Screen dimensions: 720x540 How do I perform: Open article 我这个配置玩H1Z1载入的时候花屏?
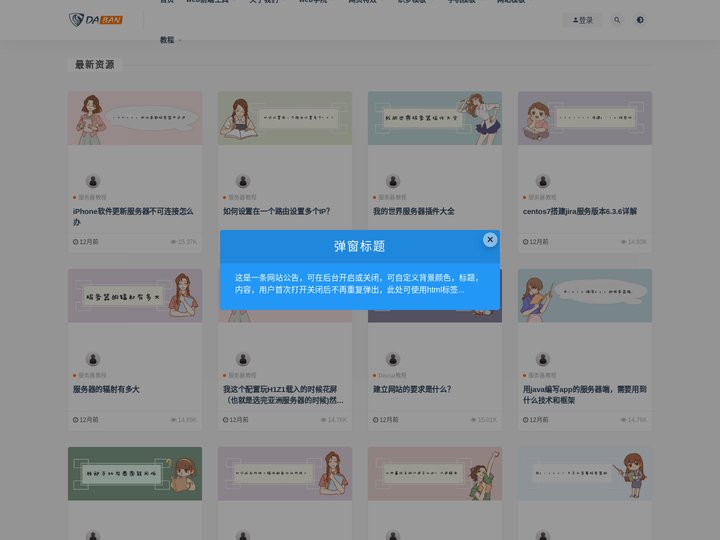[283, 395]
